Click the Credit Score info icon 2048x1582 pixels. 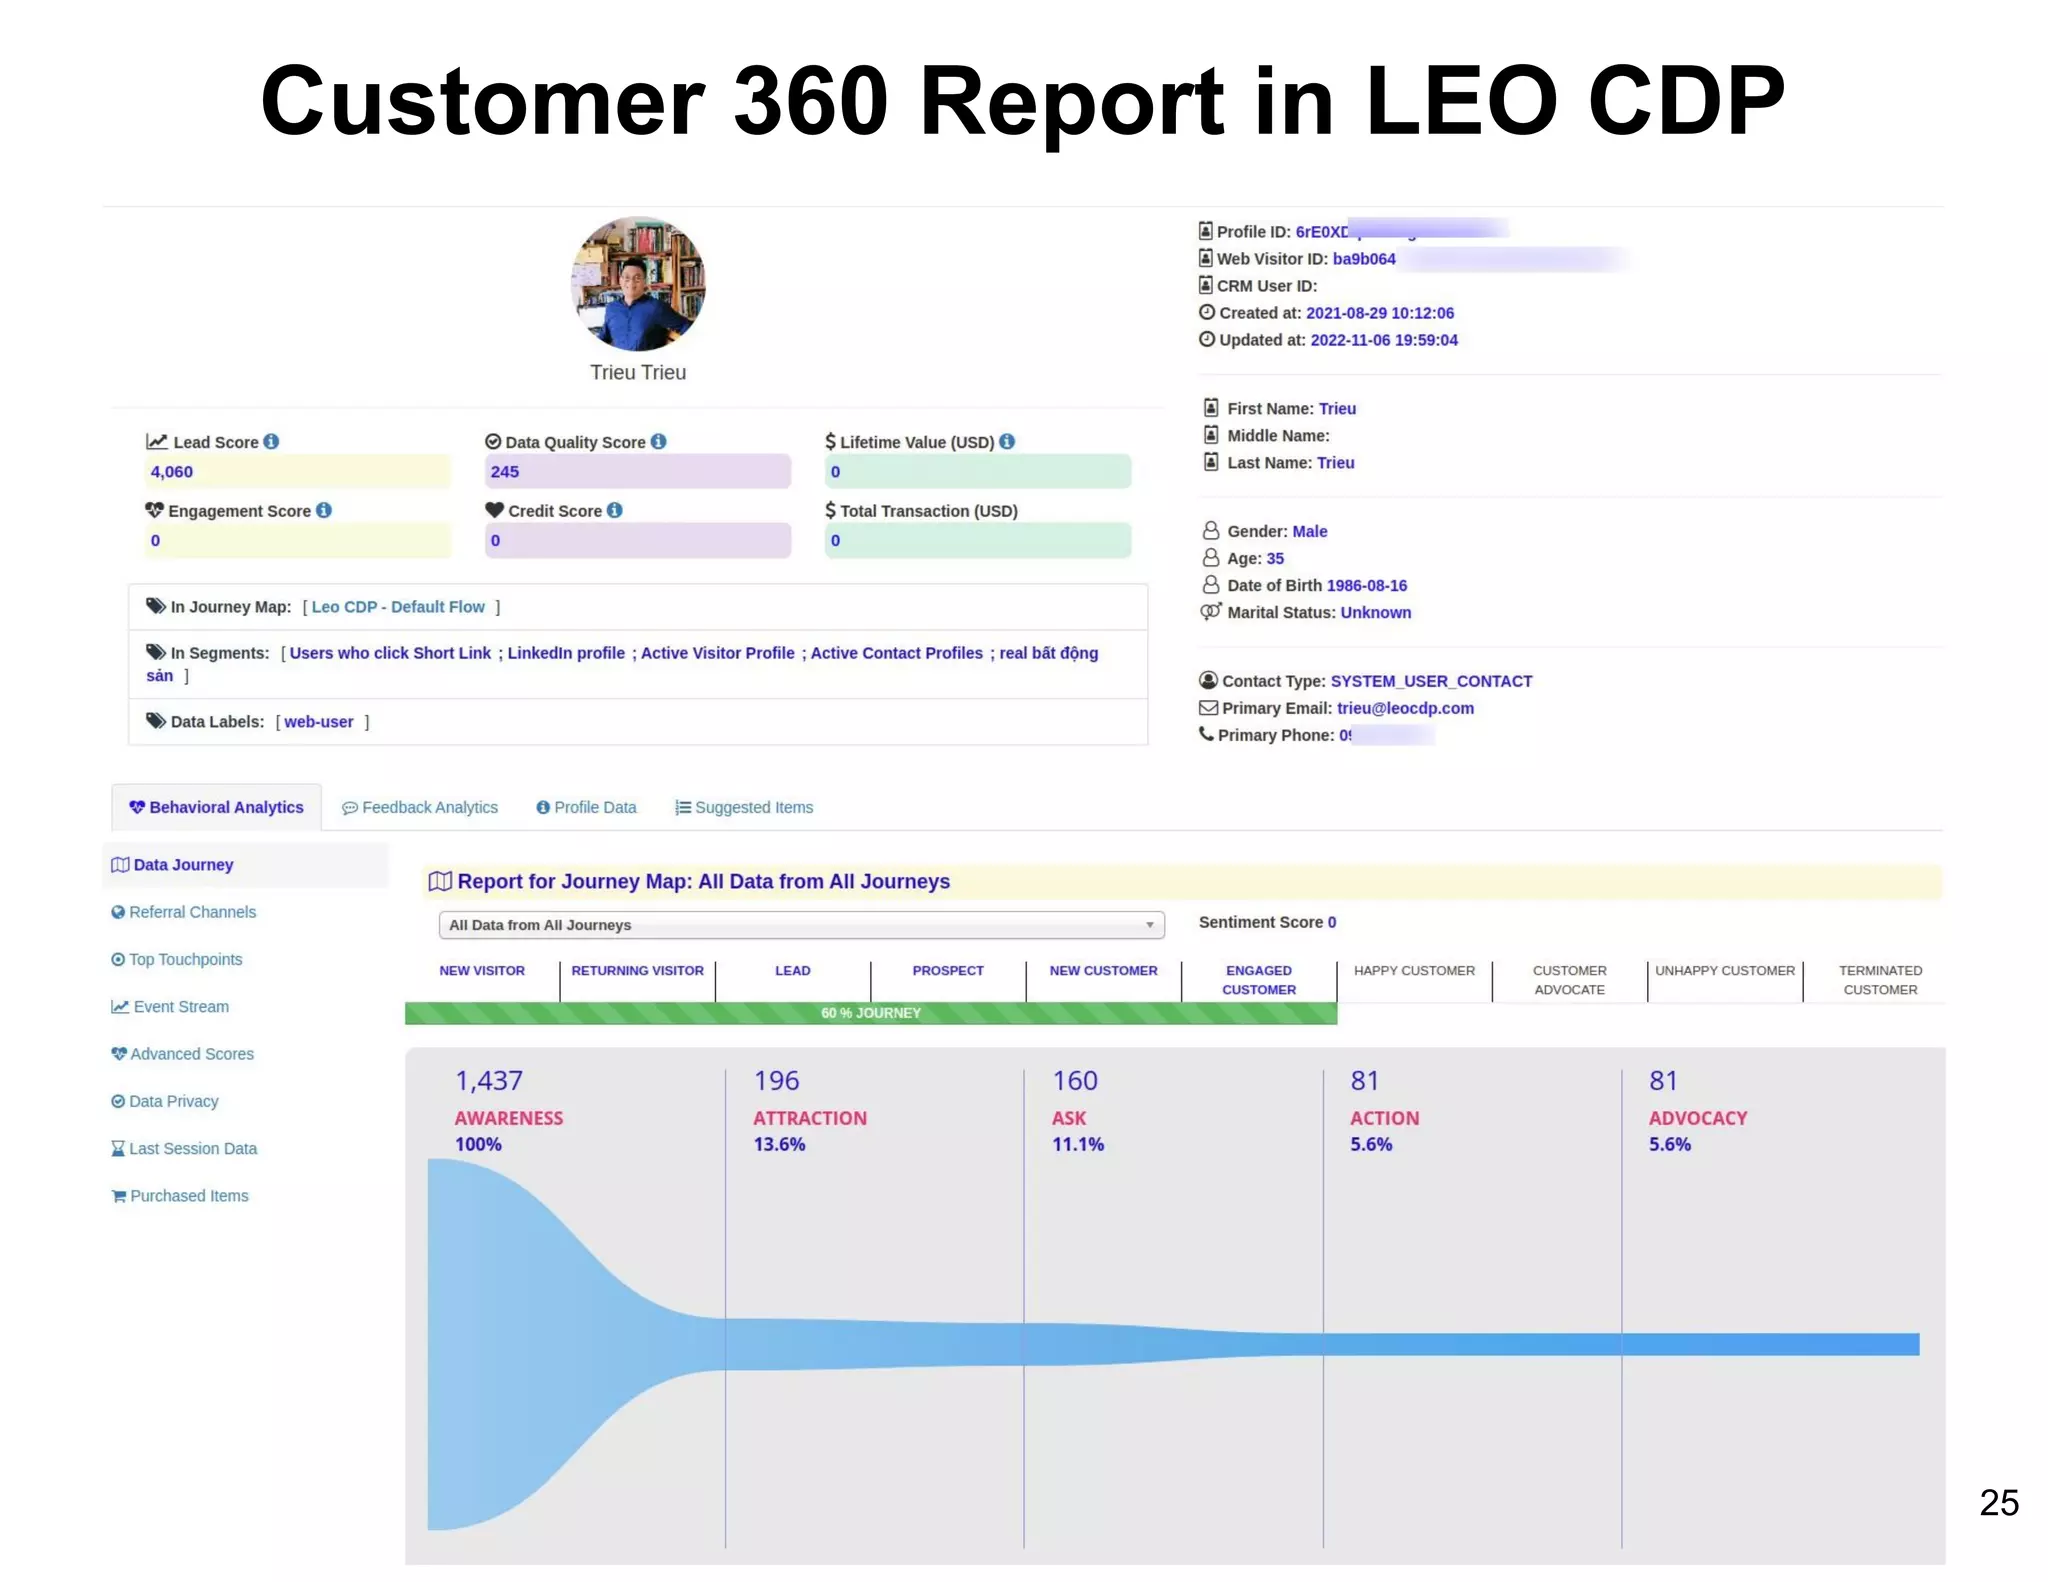pos(615,510)
